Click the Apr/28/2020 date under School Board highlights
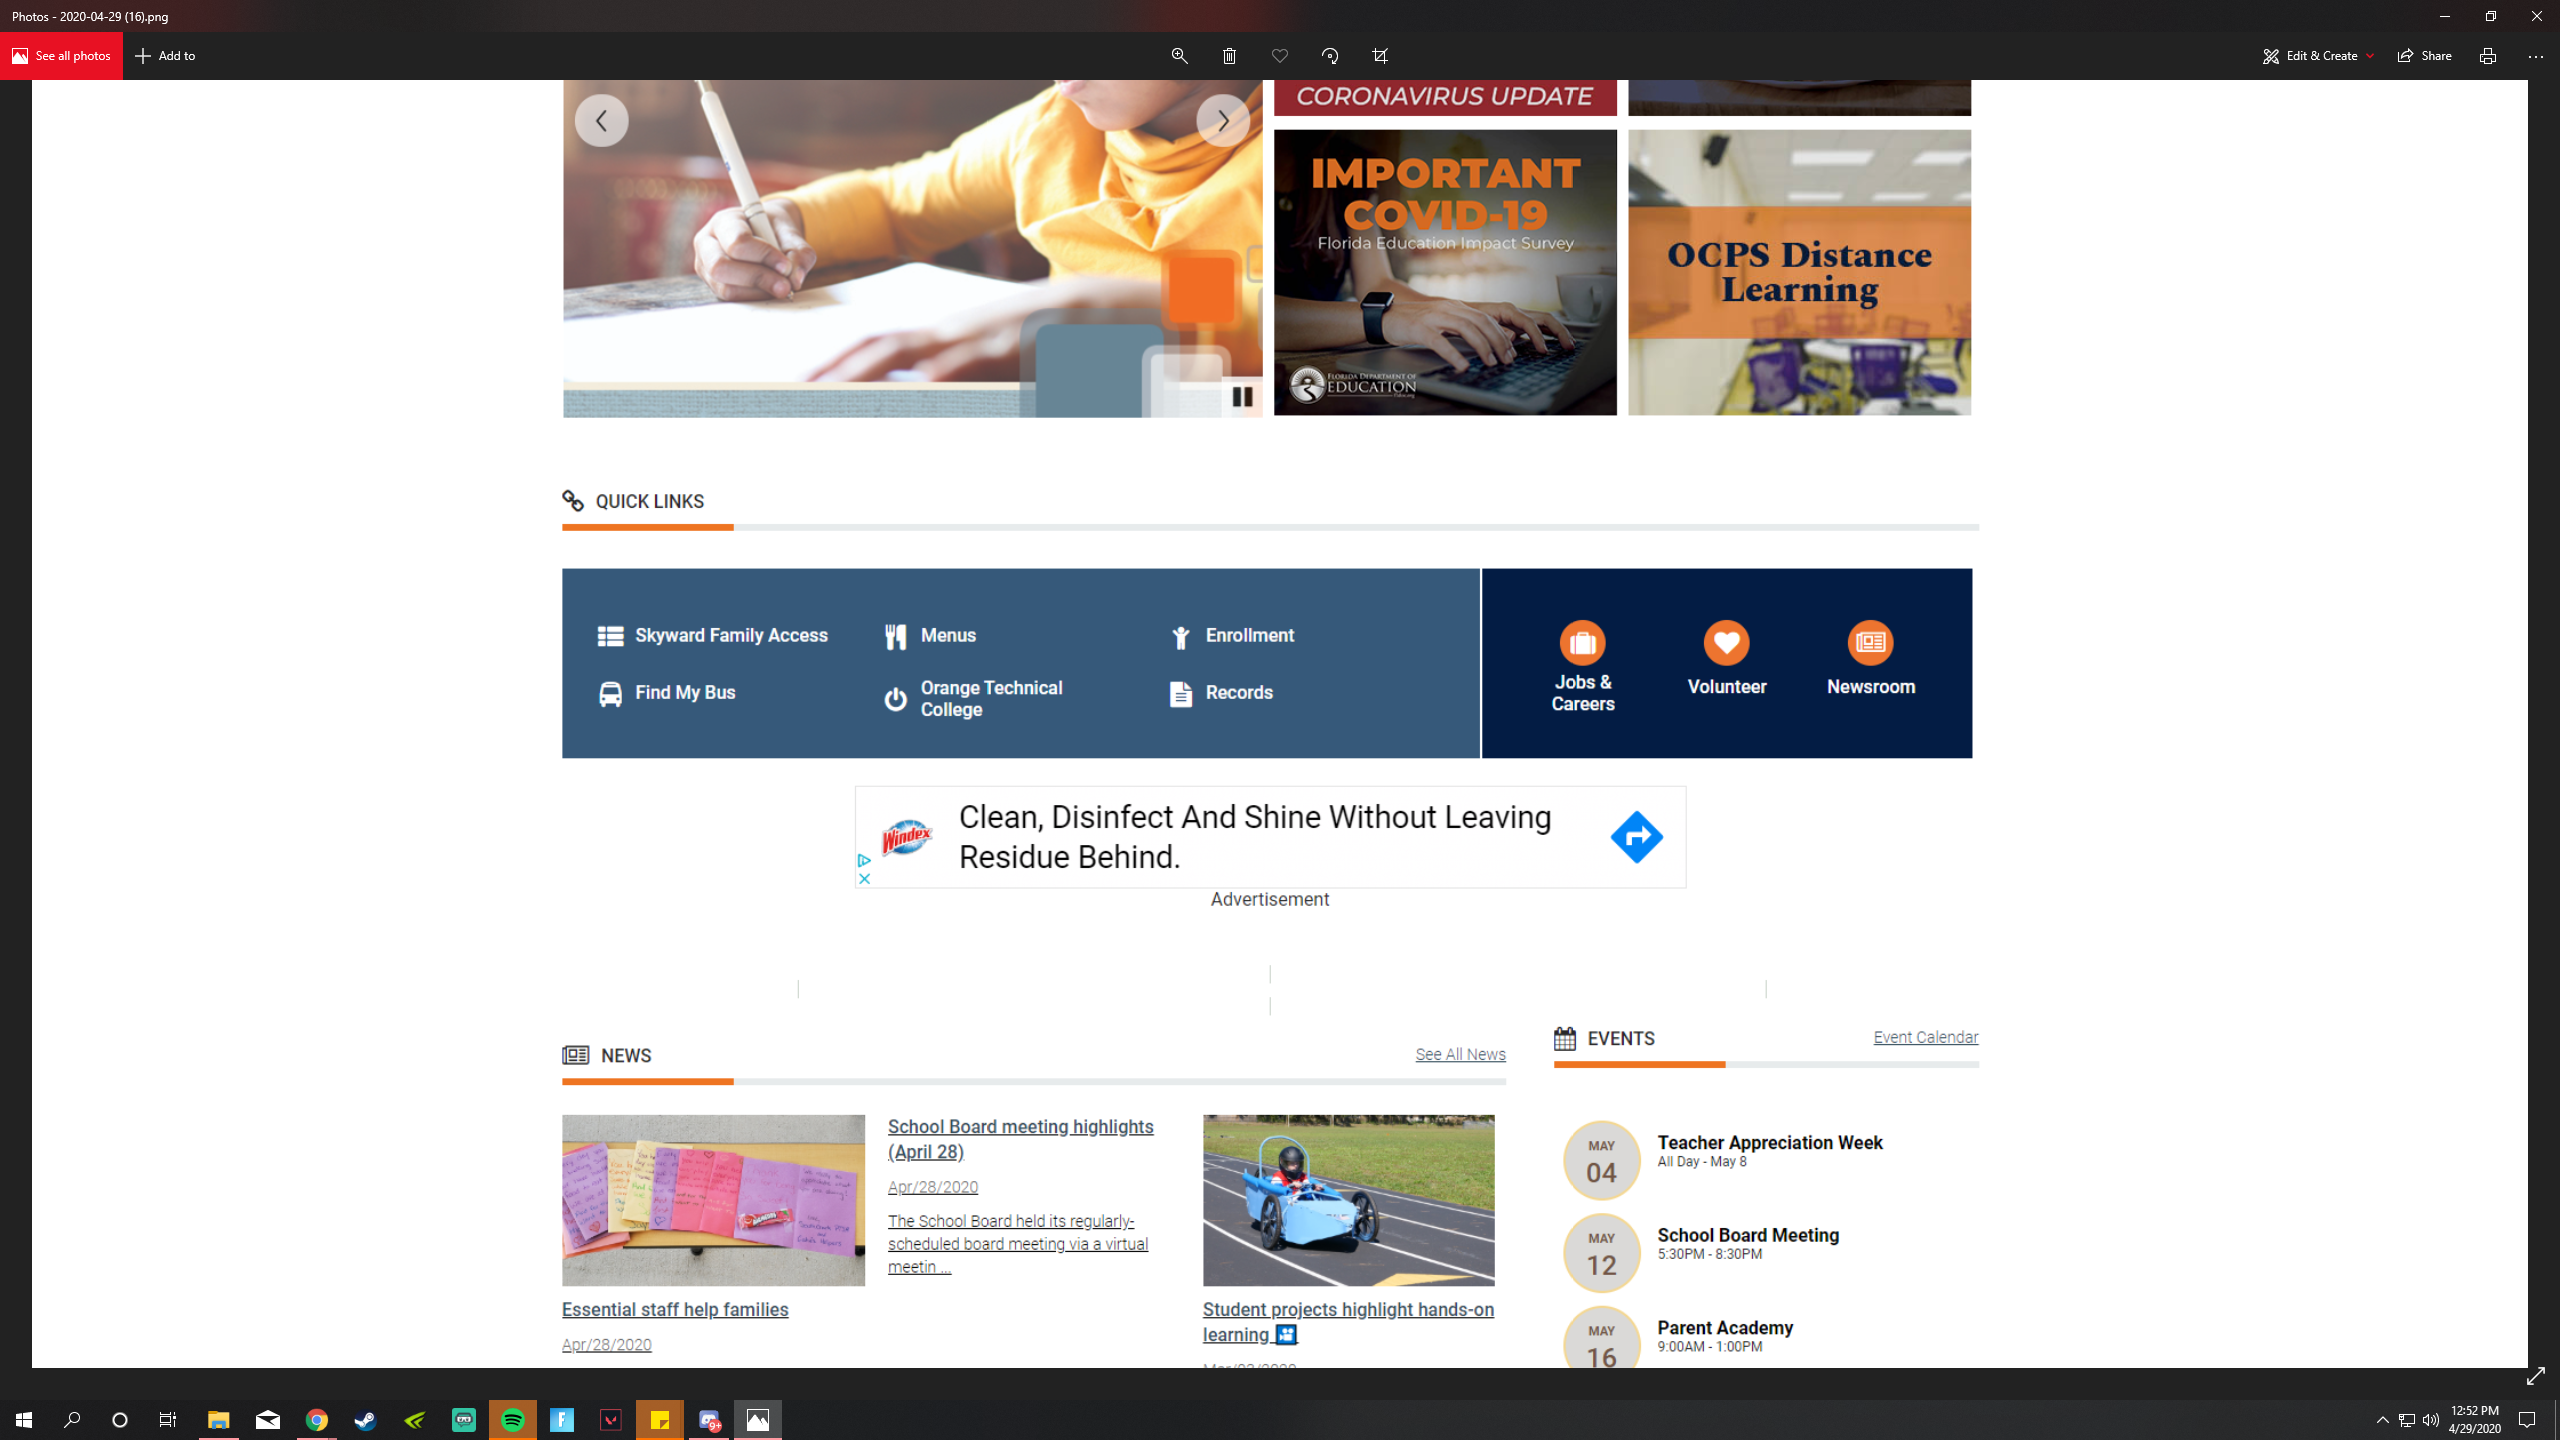This screenshot has height=1440, width=2560. 933,1187
